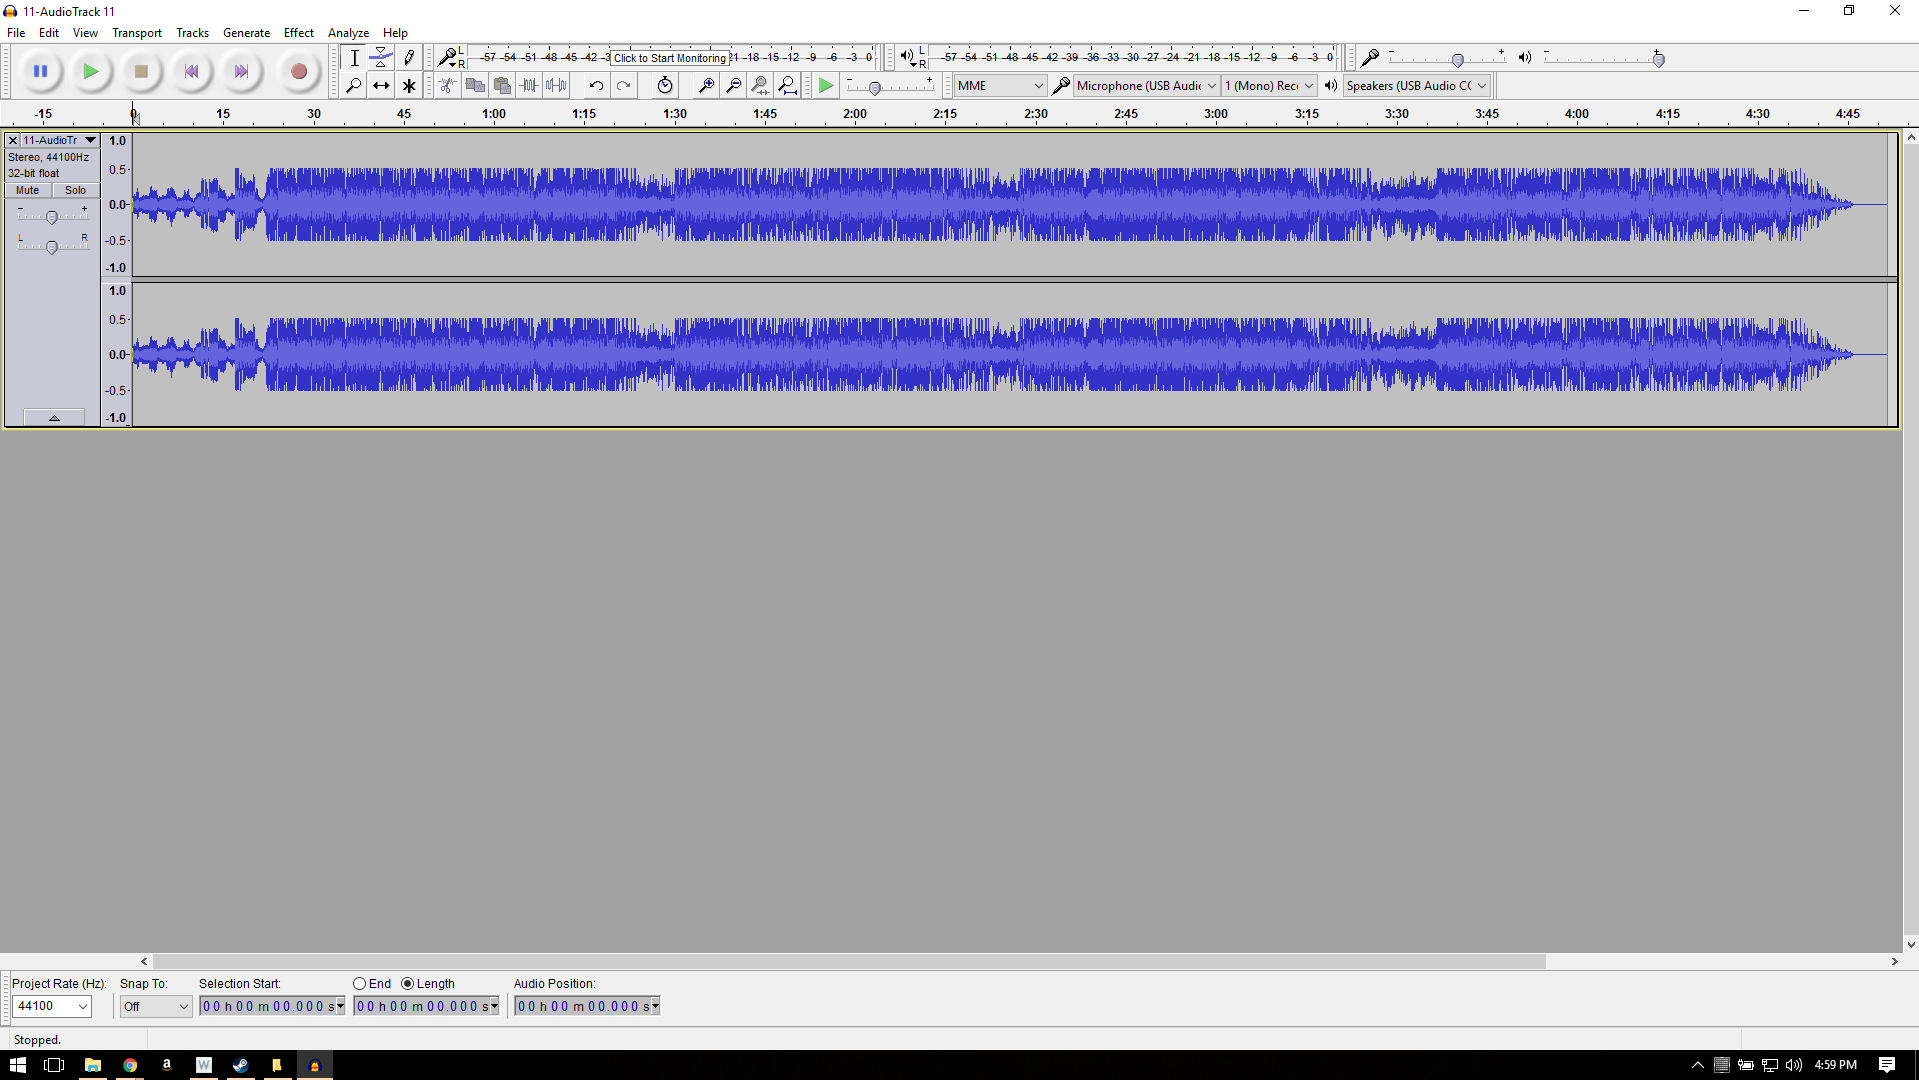Click the Trim Audio icon

click(x=530, y=85)
